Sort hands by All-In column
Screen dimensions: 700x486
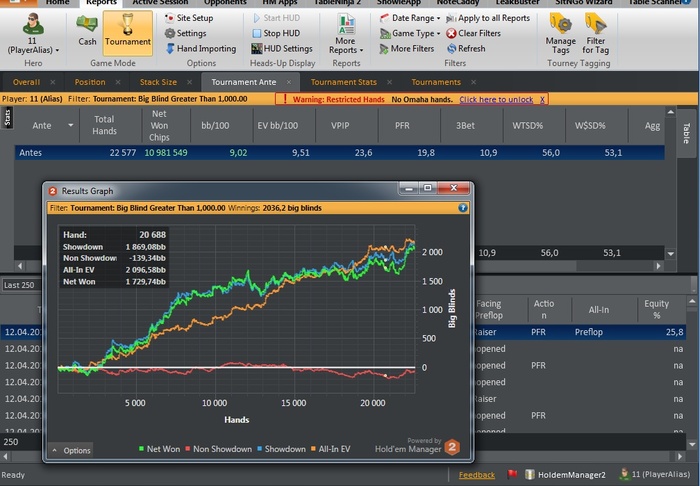599,309
